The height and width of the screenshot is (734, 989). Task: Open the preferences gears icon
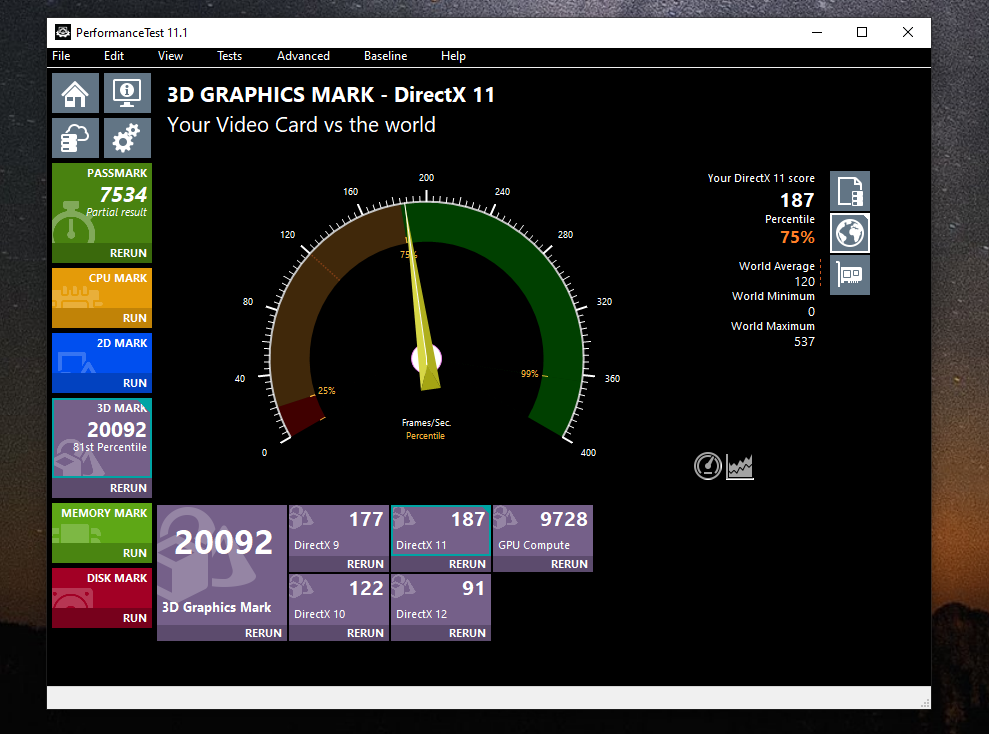pos(127,138)
